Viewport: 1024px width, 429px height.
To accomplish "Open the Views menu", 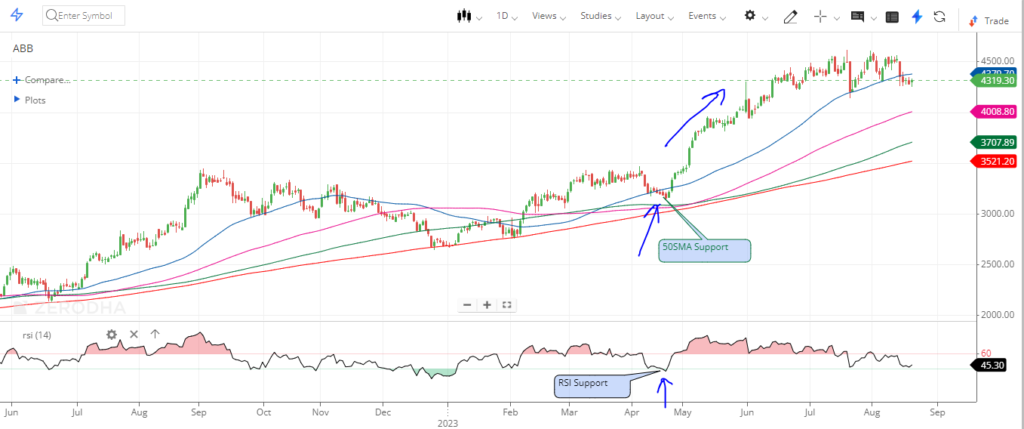I will coord(549,16).
